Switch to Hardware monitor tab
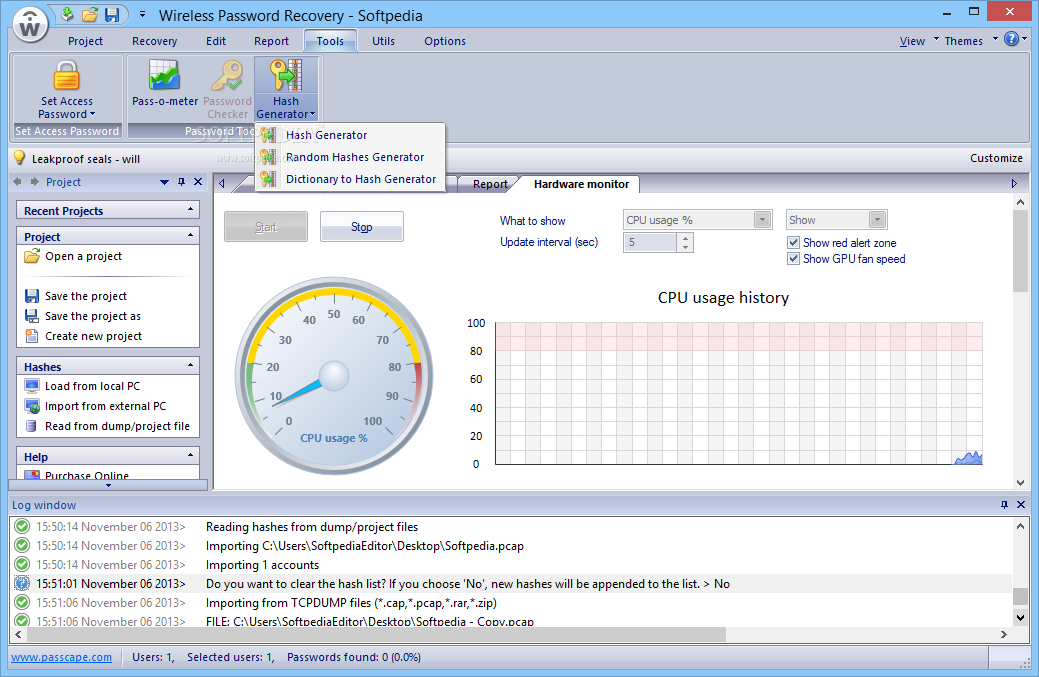 581,184
